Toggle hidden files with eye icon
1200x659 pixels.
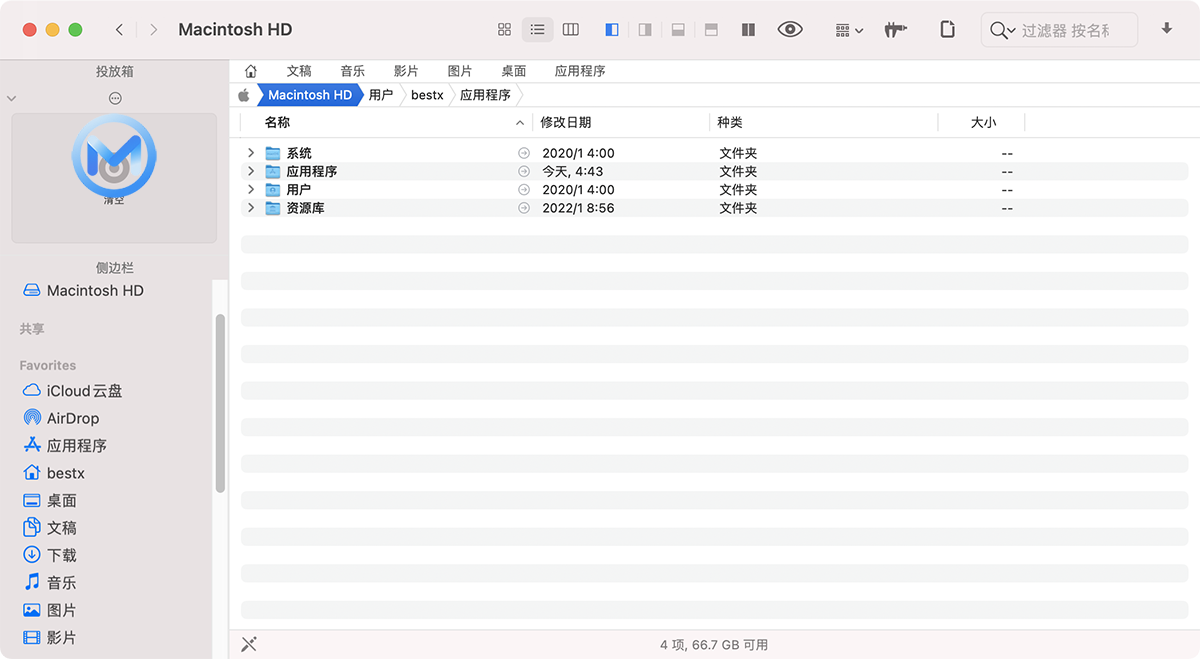click(x=790, y=30)
